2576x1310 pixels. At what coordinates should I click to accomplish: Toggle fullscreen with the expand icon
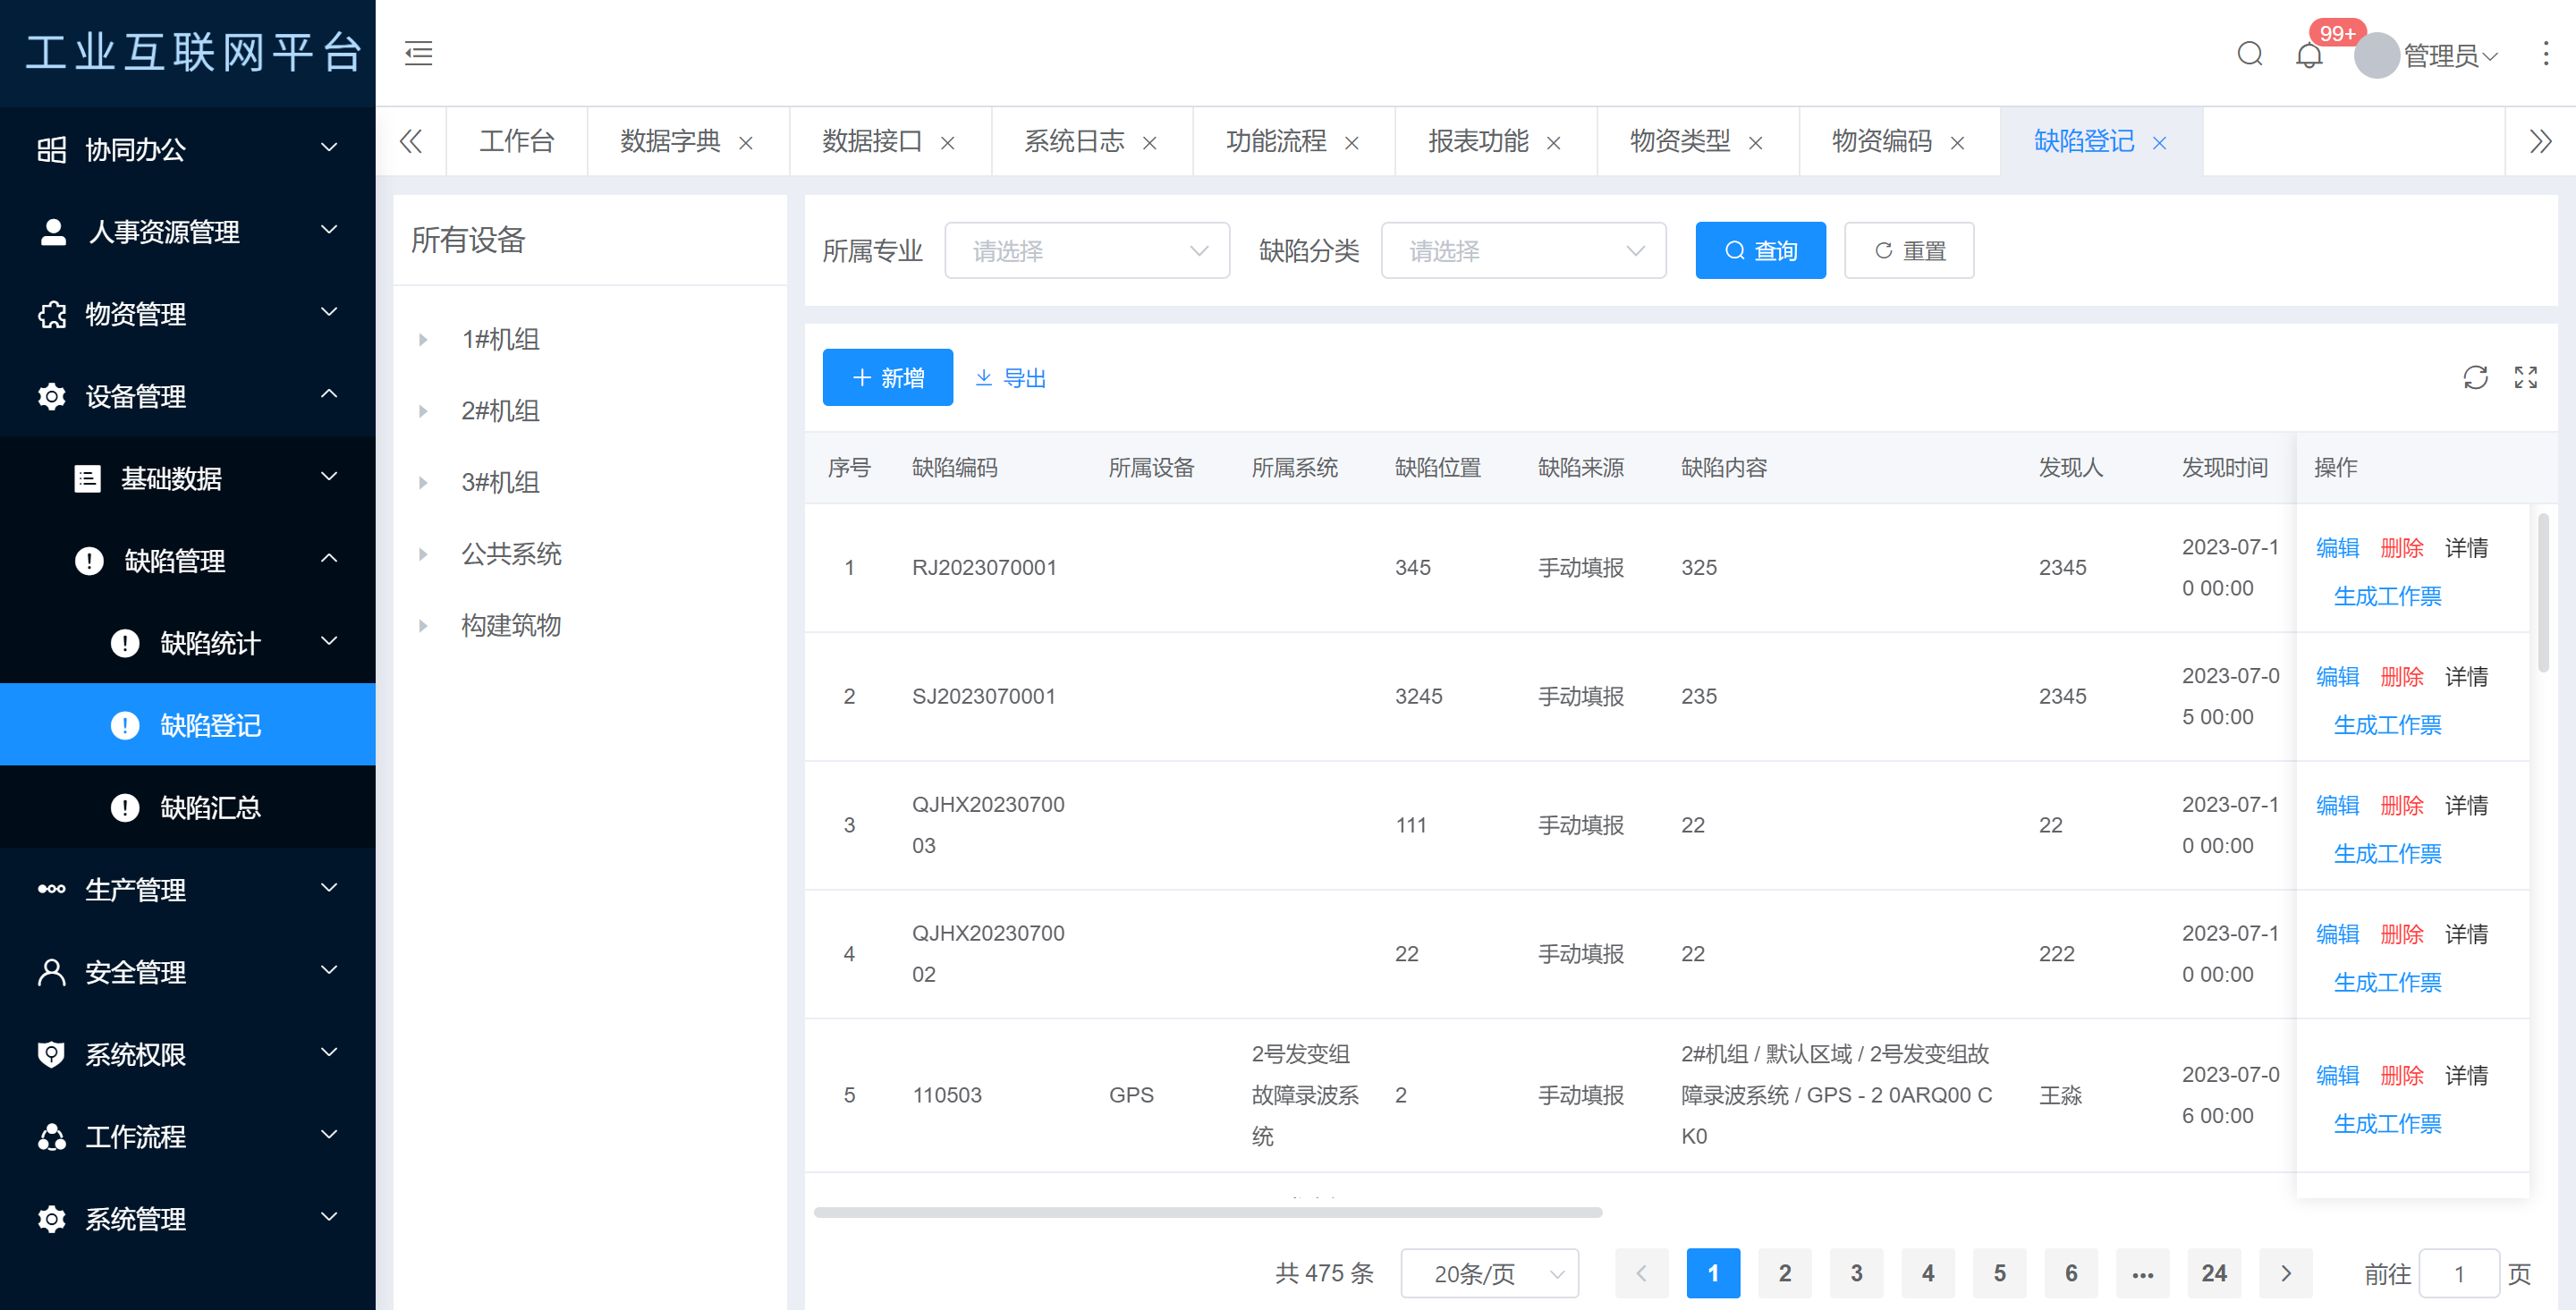(2525, 378)
